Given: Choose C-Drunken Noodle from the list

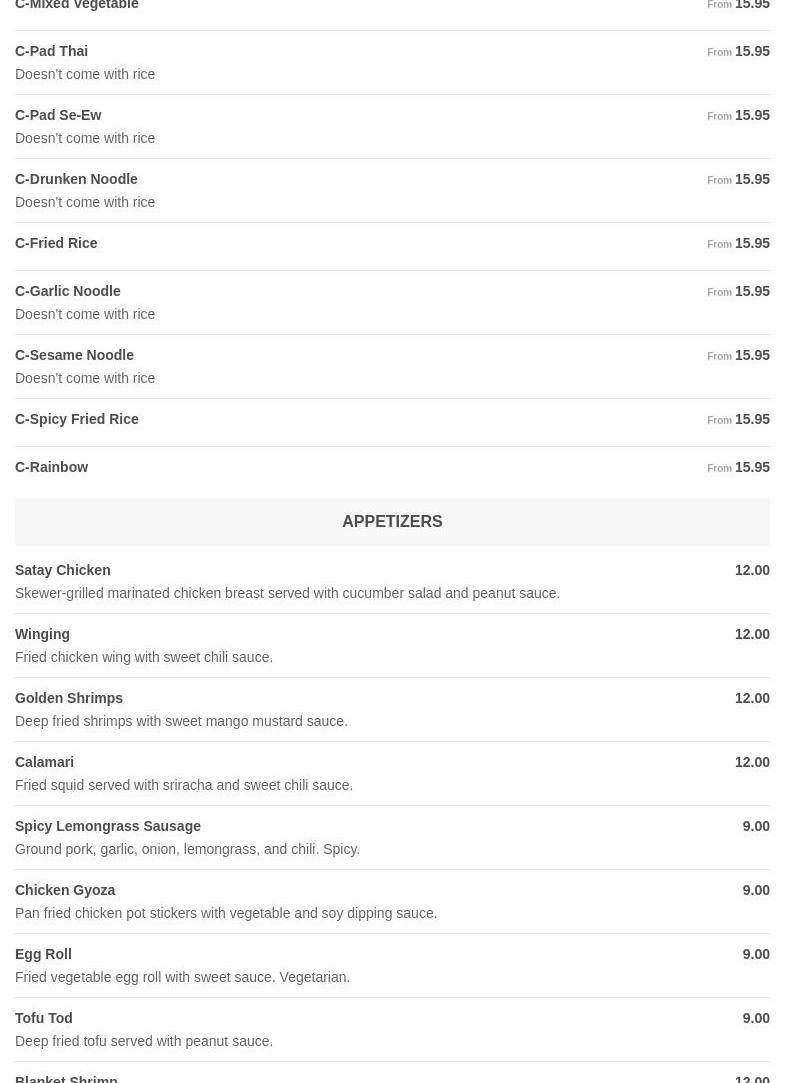Looking at the screenshot, I should 76,179.
